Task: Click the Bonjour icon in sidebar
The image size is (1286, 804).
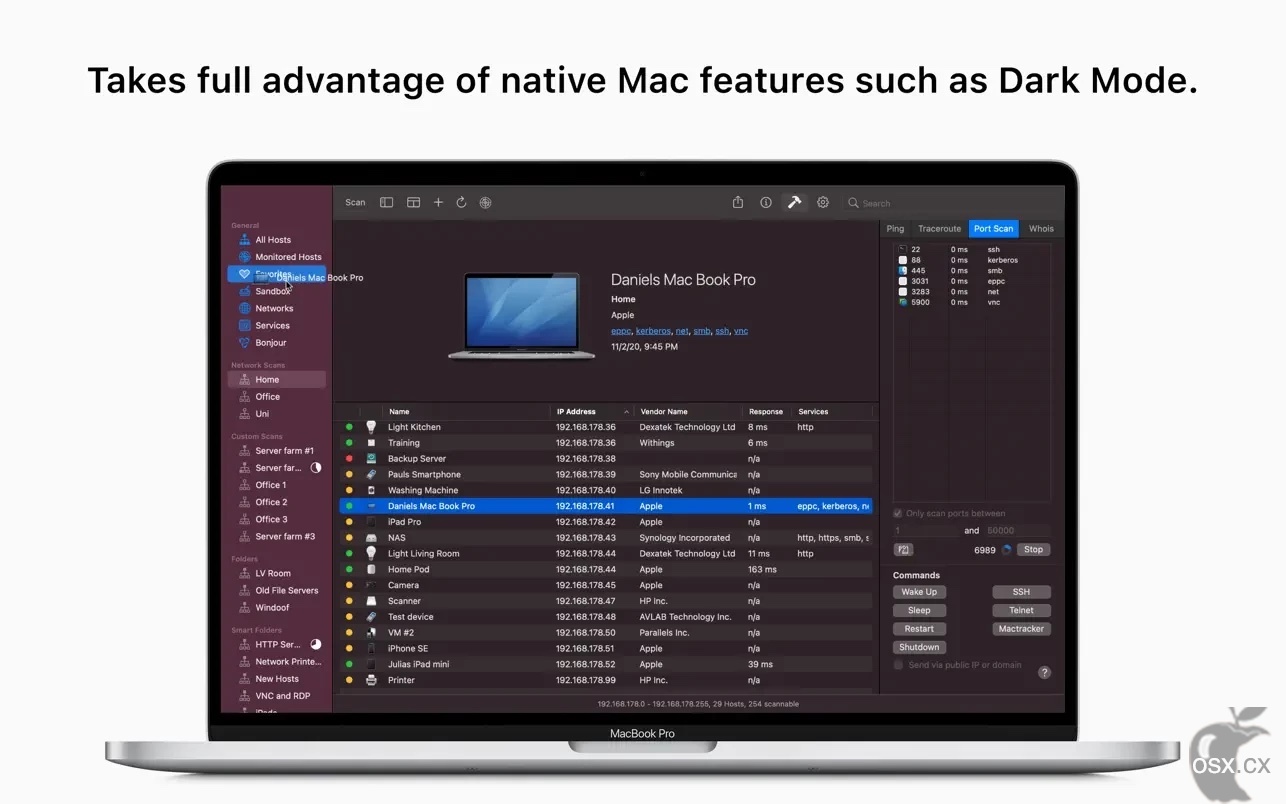Action: [244, 342]
